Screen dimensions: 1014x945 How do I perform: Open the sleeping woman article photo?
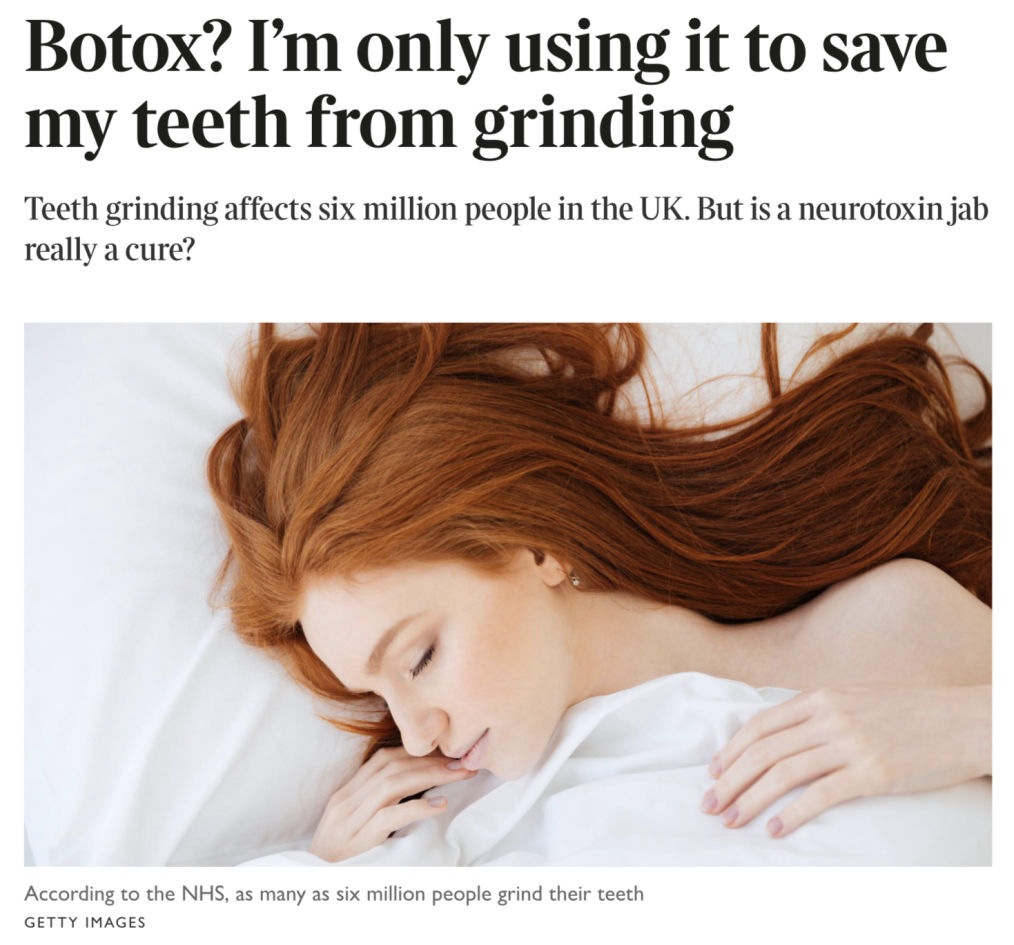(508, 594)
